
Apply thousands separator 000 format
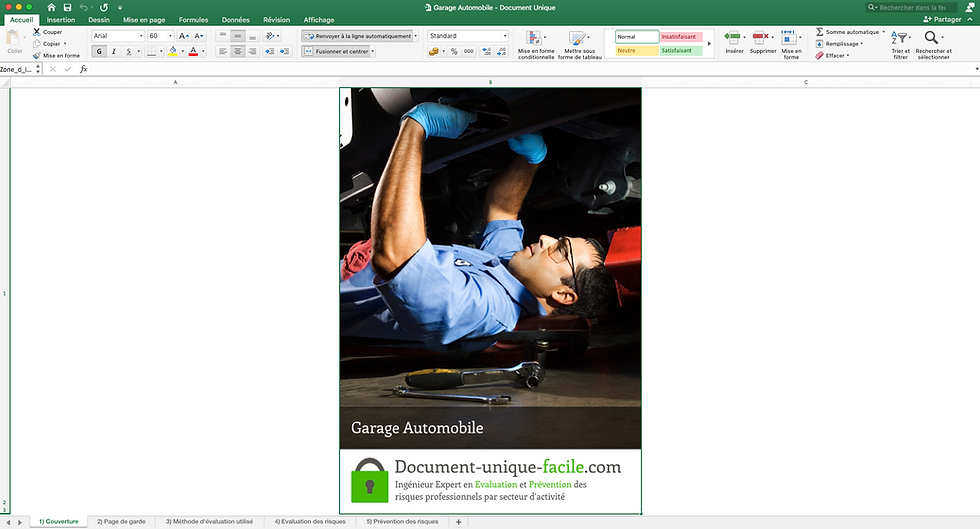(469, 51)
